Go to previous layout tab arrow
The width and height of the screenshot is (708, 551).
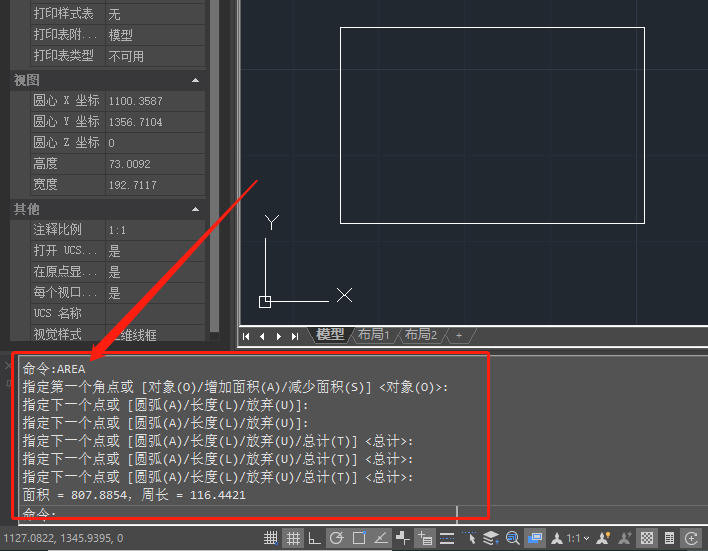262,336
